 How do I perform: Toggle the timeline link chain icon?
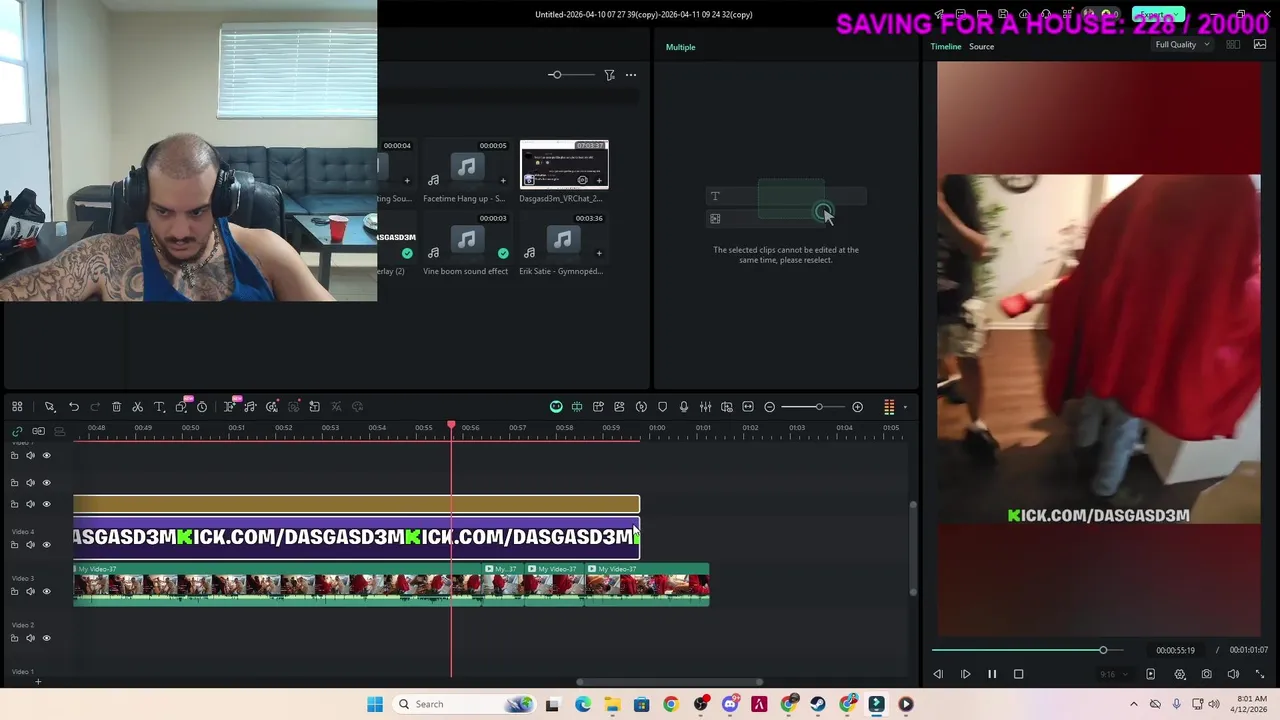click(x=17, y=431)
